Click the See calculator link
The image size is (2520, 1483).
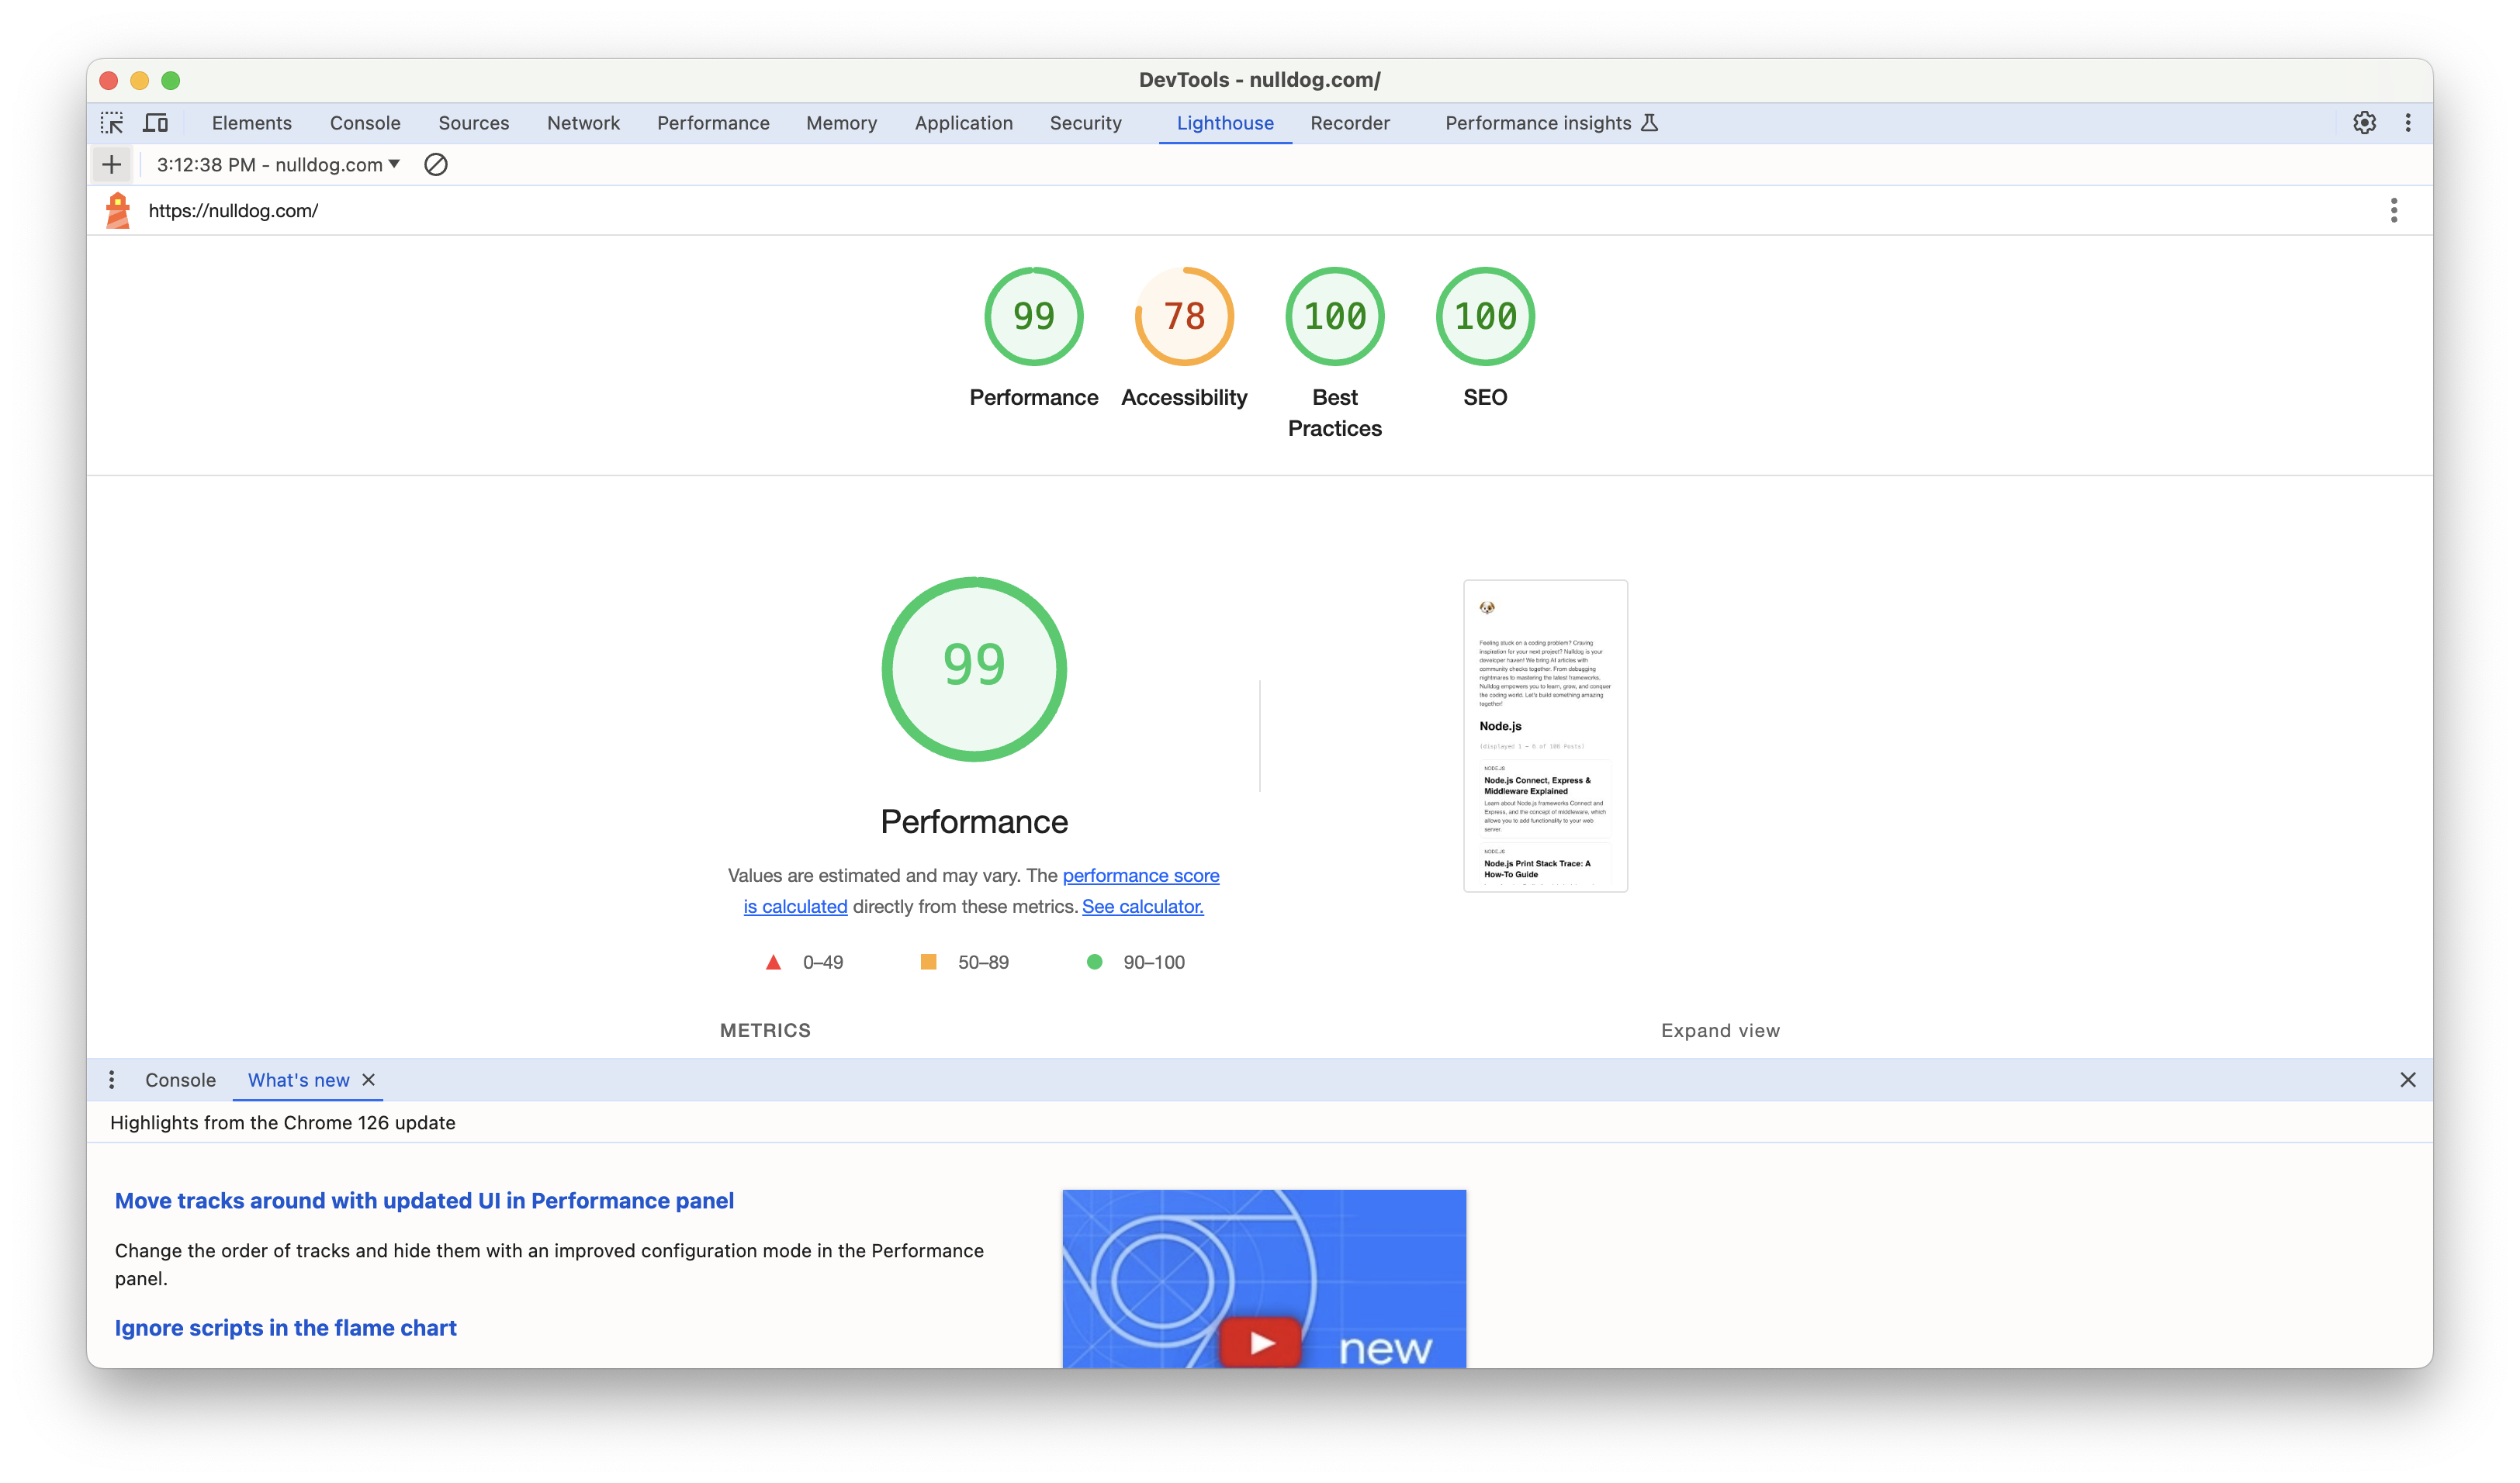(1142, 907)
